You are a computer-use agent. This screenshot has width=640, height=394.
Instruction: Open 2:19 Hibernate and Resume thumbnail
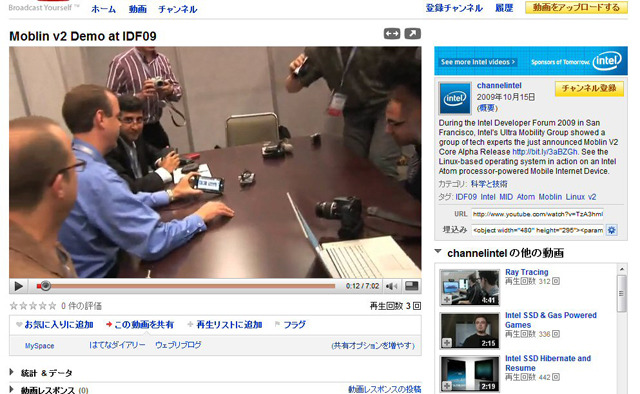coord(469,374)
